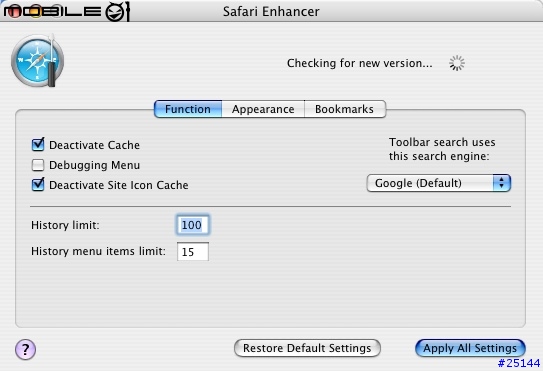The width and height of the screenshot is (543, 371).
Task: Click the blue arrows on search engine popup
Action: pos(501,183)
